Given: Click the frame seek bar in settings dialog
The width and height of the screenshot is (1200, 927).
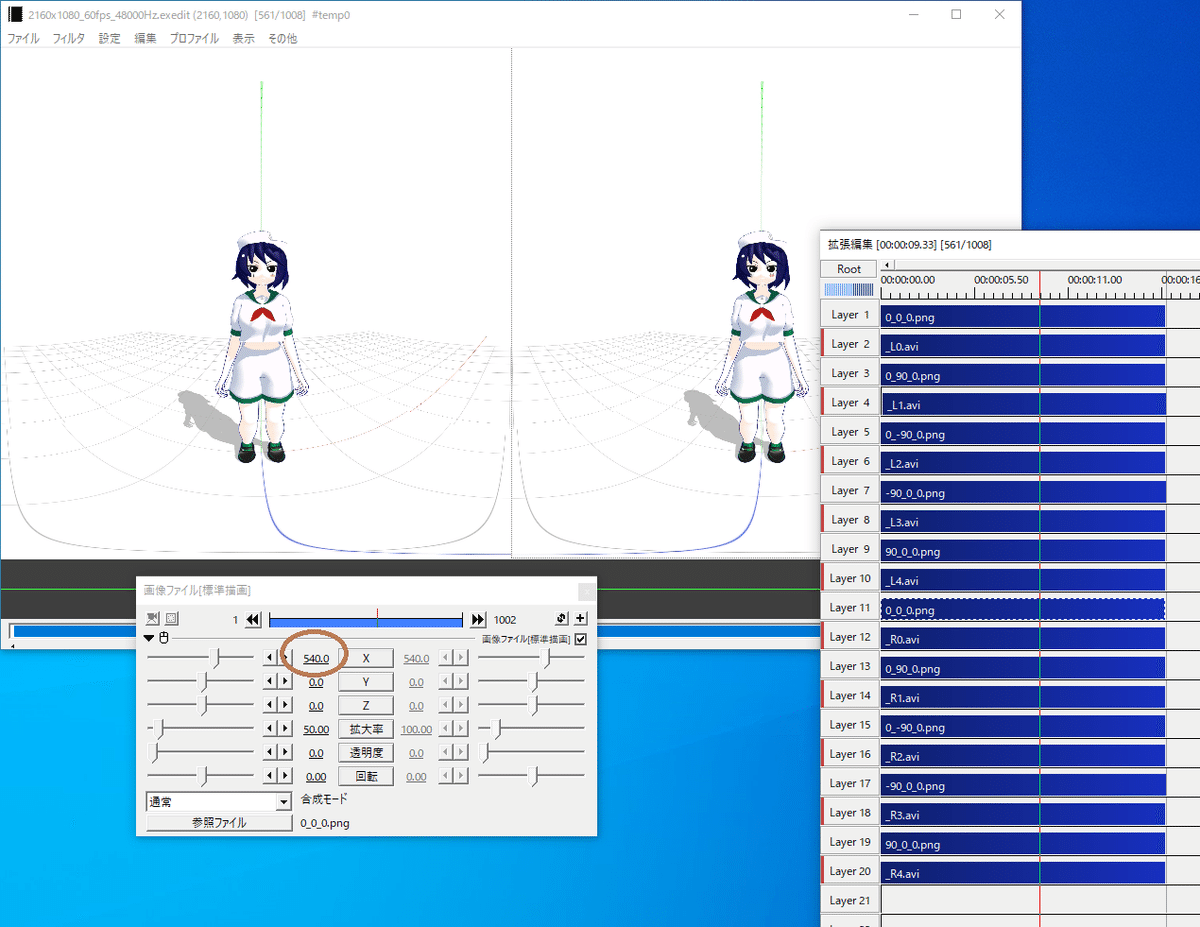Looking at the screenshot, I should click(x=366, y=620).
